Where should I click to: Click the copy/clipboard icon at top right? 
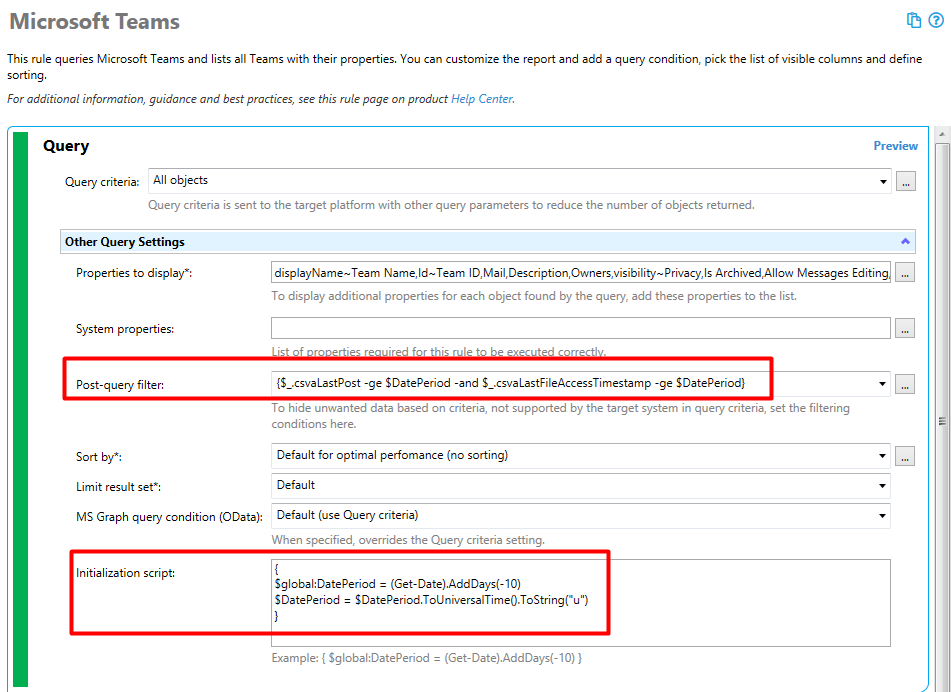click(913, 20)
